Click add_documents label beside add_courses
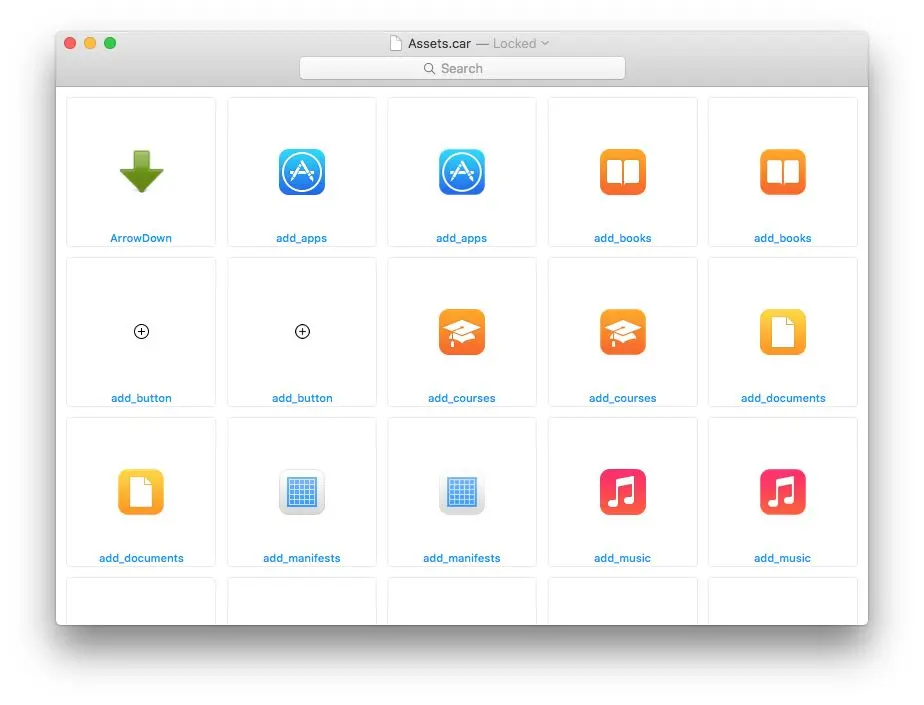Image resolution: width=924 pixels, height=705 pixels. (783, 398)
